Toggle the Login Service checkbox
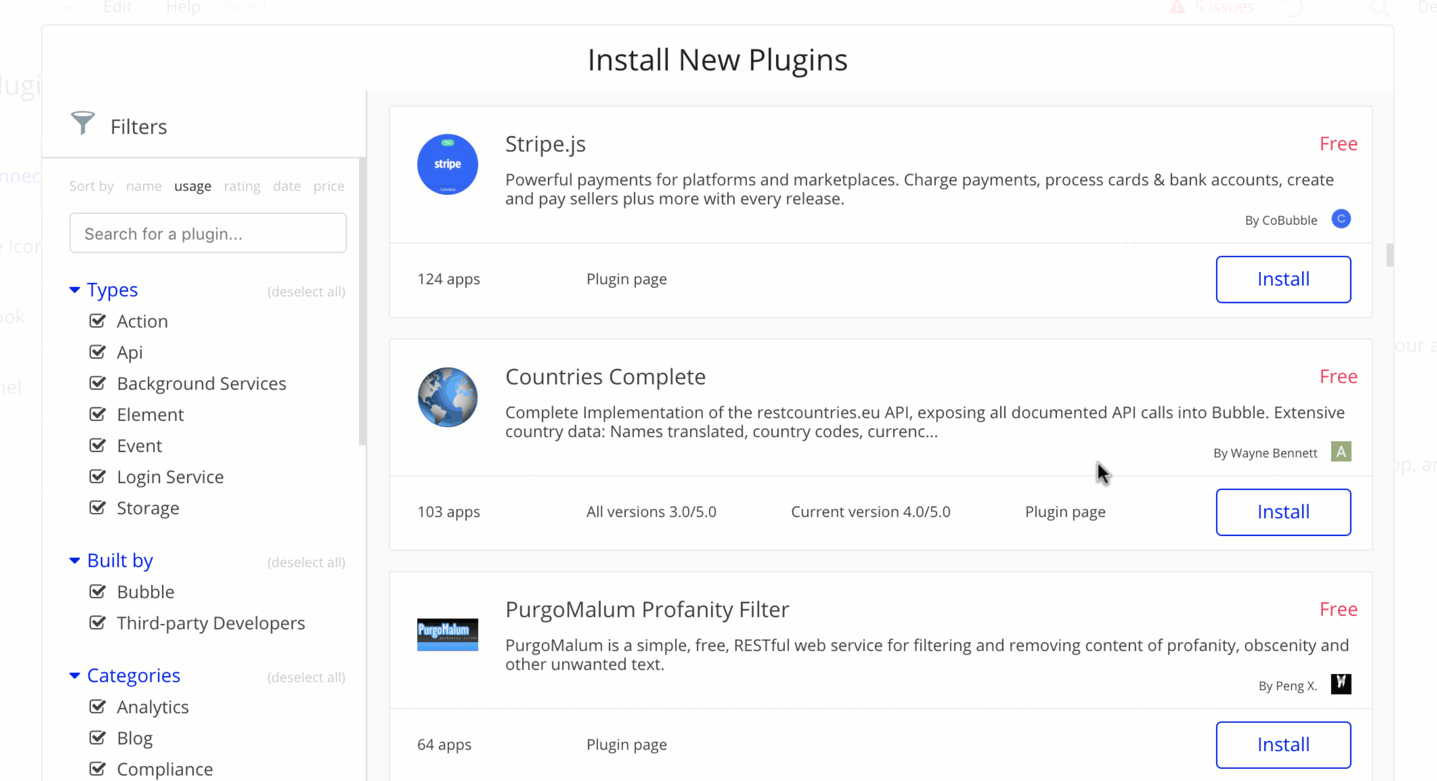The image size is (1437, 781). pos(97,476)
